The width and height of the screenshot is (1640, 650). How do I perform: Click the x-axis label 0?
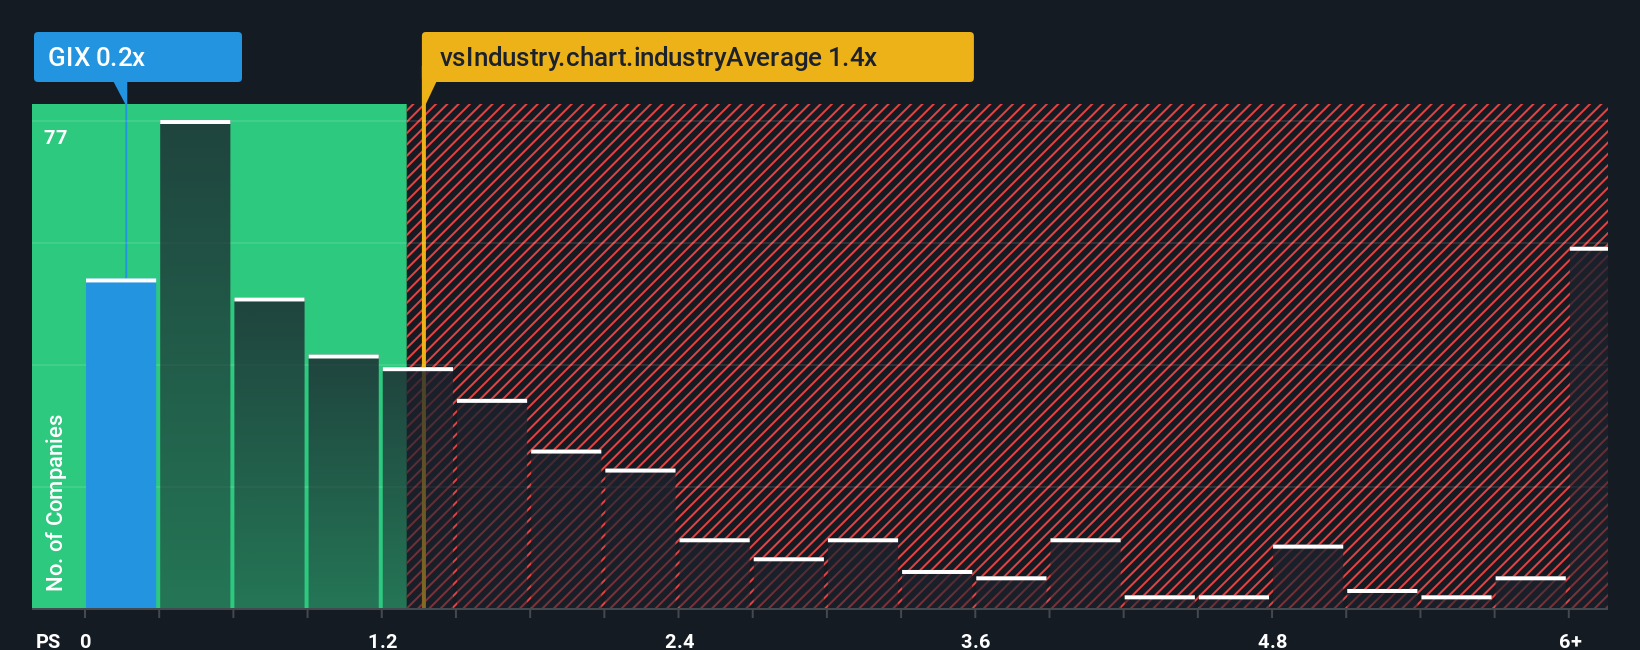(86, 640)
